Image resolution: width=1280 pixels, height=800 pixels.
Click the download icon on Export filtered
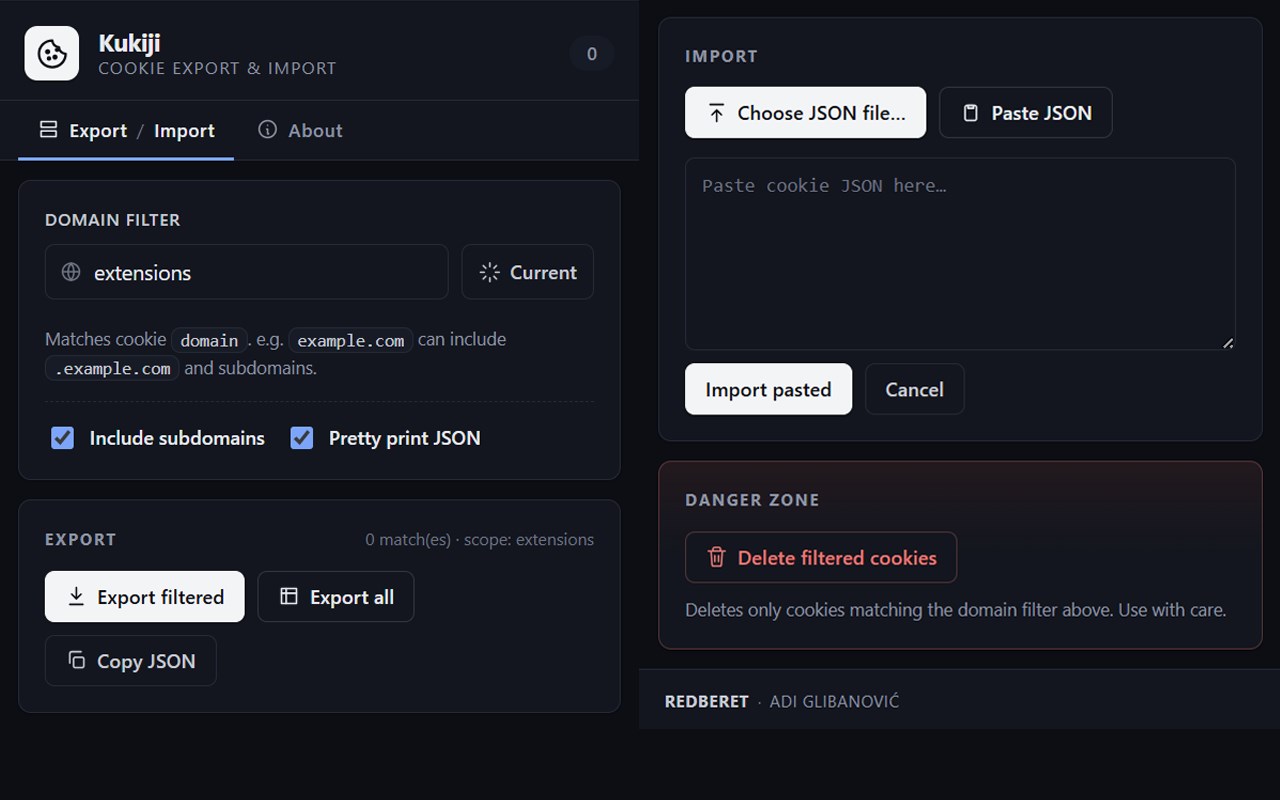pyautogui.click(x=75, y=597)
